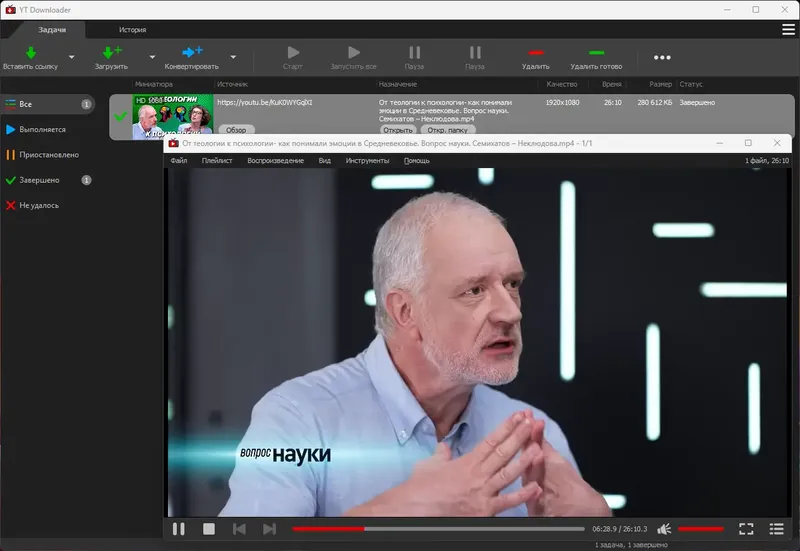Click the 06:28.9 / 26:10.3 time display
800x551 pixels.
point(619,529)
